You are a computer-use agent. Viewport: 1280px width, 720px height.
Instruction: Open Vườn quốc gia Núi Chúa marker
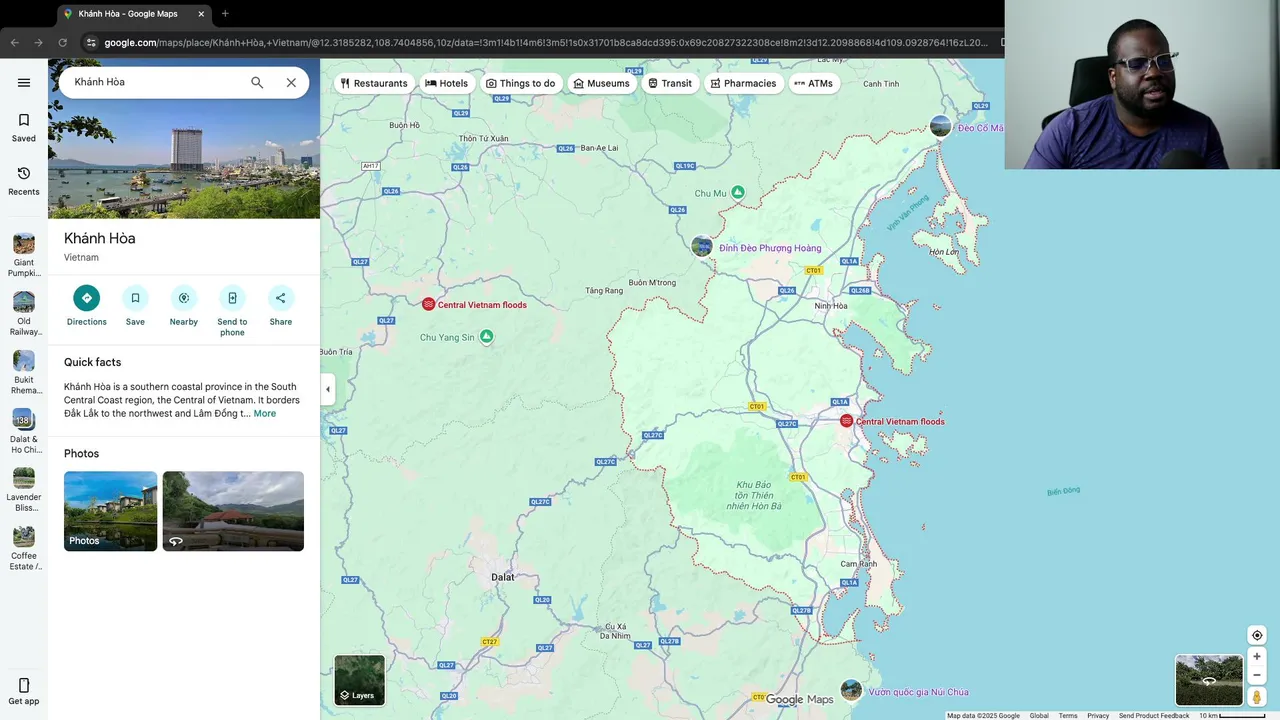pyautogui.click(x=851, y=690)
